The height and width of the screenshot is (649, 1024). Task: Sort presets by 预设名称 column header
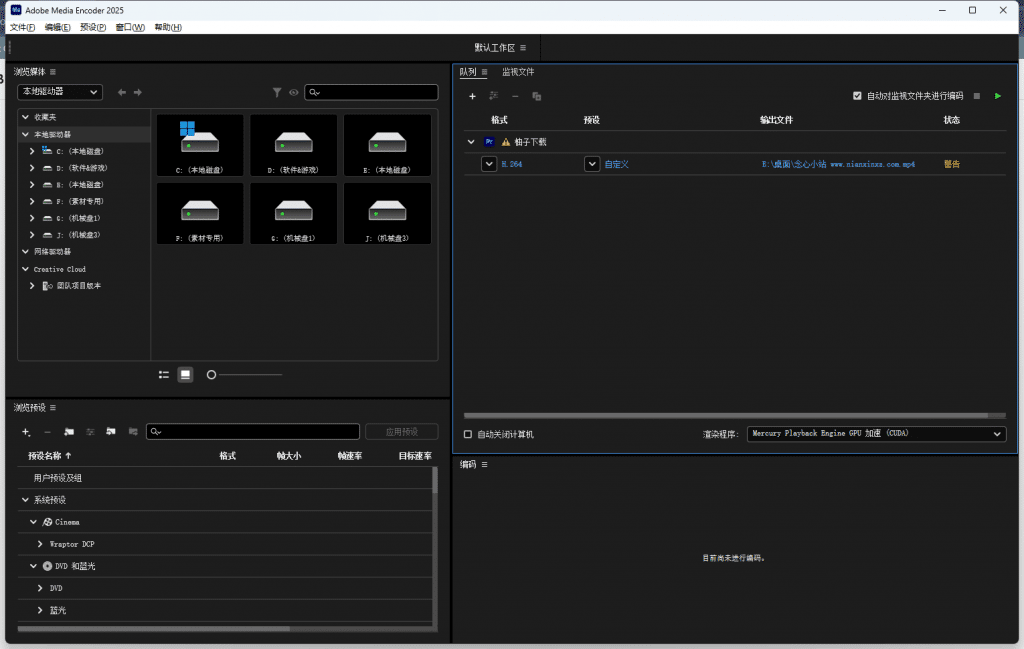coord(50,456)
